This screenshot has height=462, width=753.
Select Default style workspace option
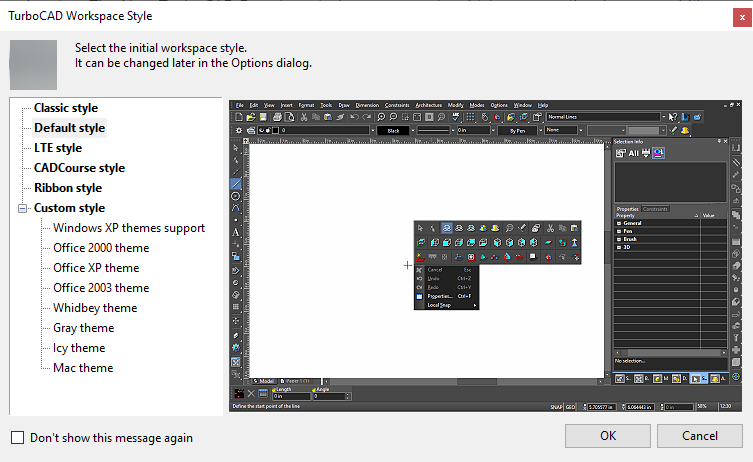[x=69, y=128]
